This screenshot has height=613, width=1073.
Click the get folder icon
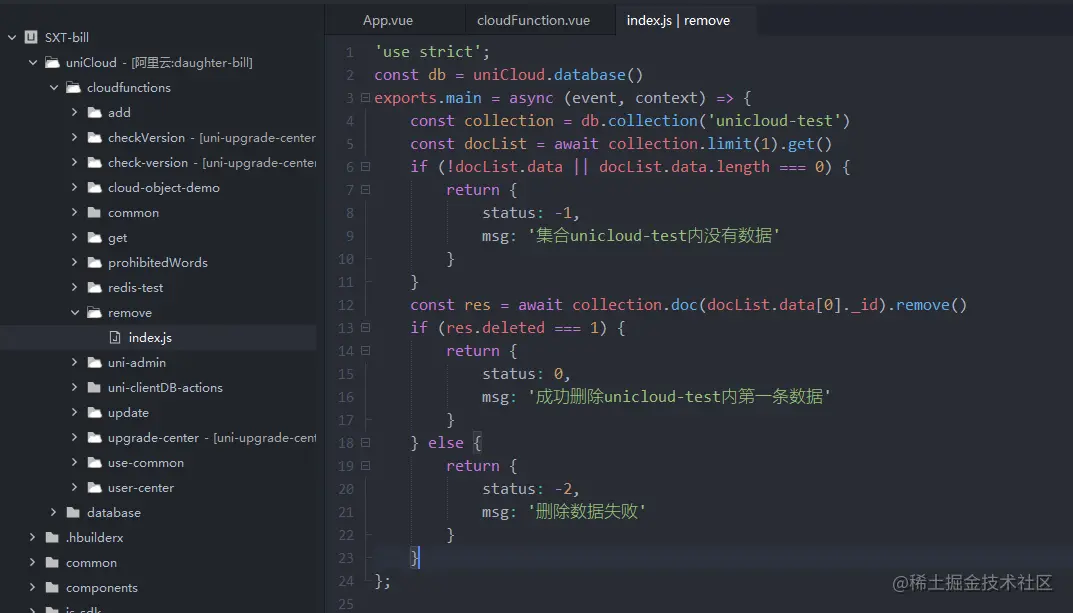pos(94,237)
